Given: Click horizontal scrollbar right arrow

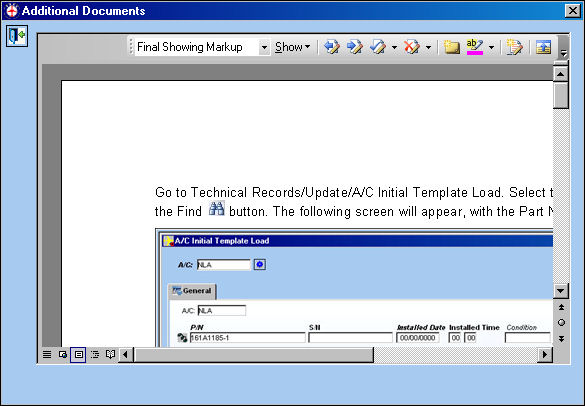Looking at the screenshot, I should pyautogui.click(x=545, y=354).
